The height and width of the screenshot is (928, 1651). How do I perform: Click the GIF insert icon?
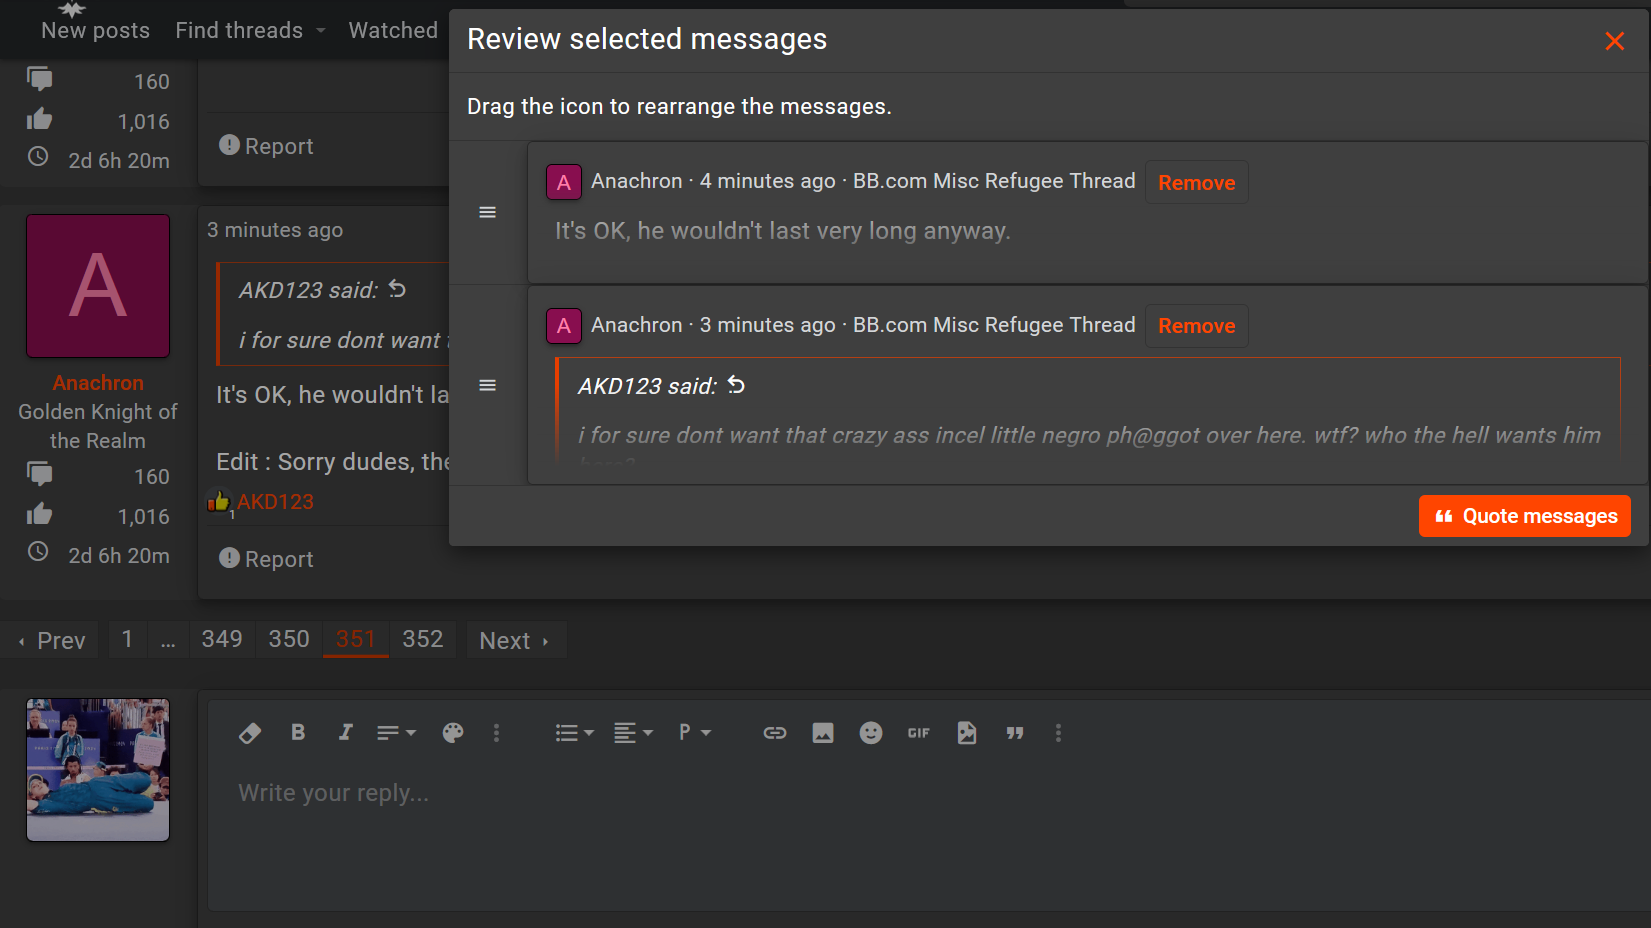point(919,733)
